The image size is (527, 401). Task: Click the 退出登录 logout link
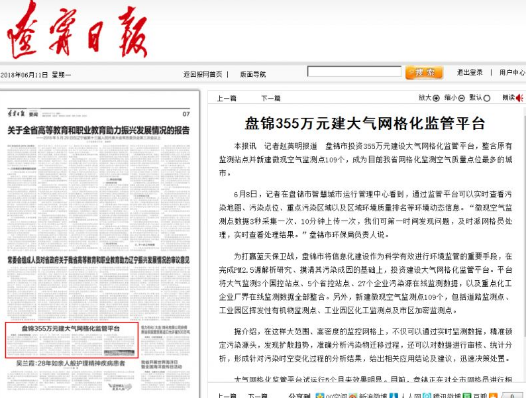(470, 72)
